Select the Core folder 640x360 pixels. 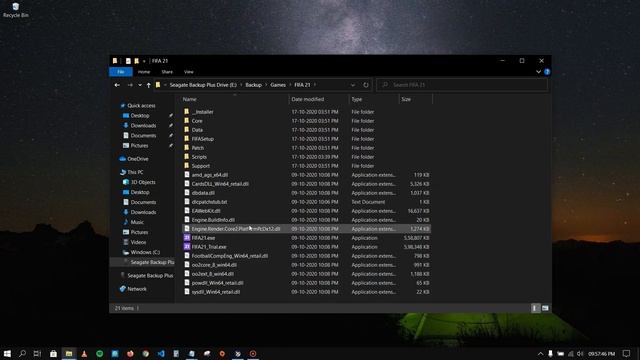[197, 121]
